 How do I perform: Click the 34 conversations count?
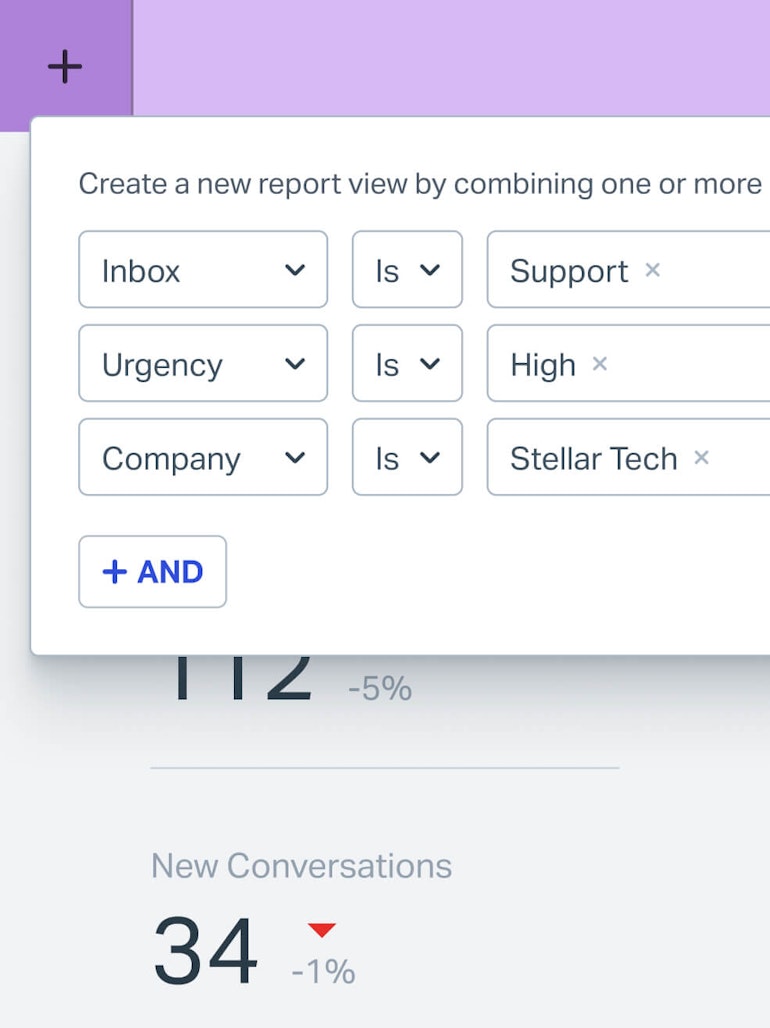click(x=205, y=952)
